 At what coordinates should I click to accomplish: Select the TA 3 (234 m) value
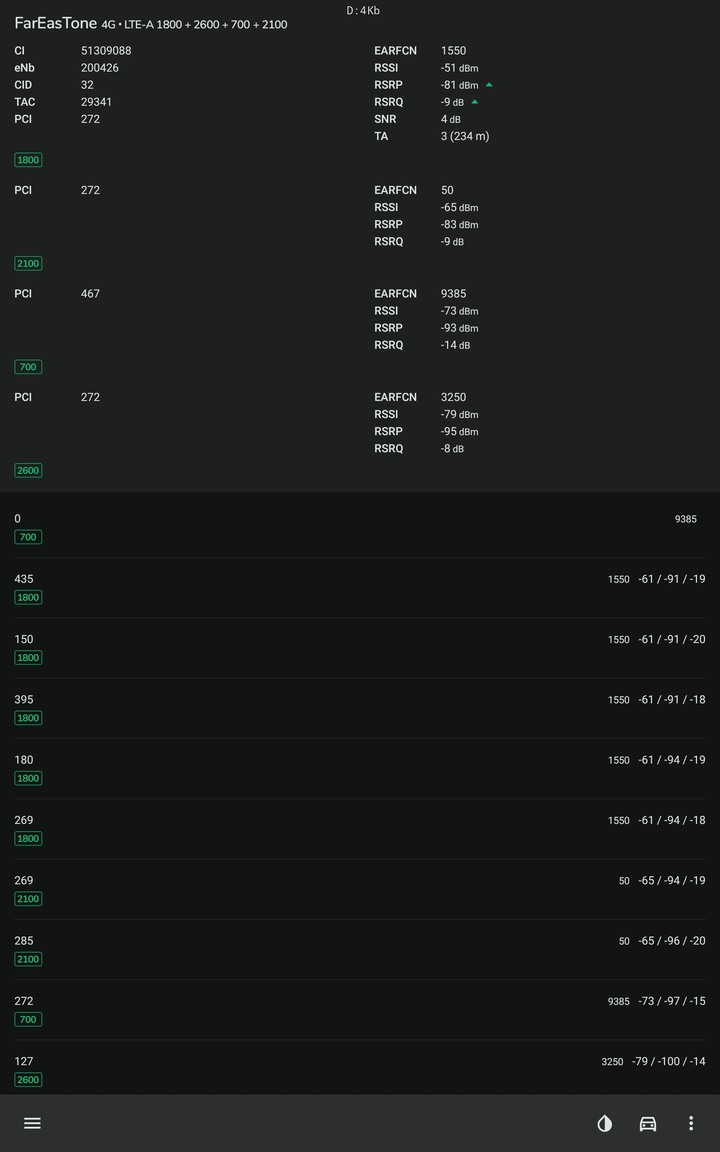tap(464, 136)
